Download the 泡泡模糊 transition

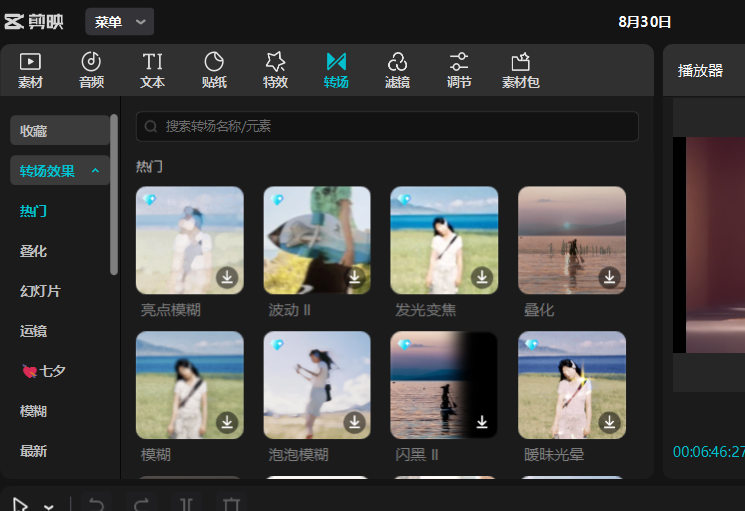click(x=354, y=422)
